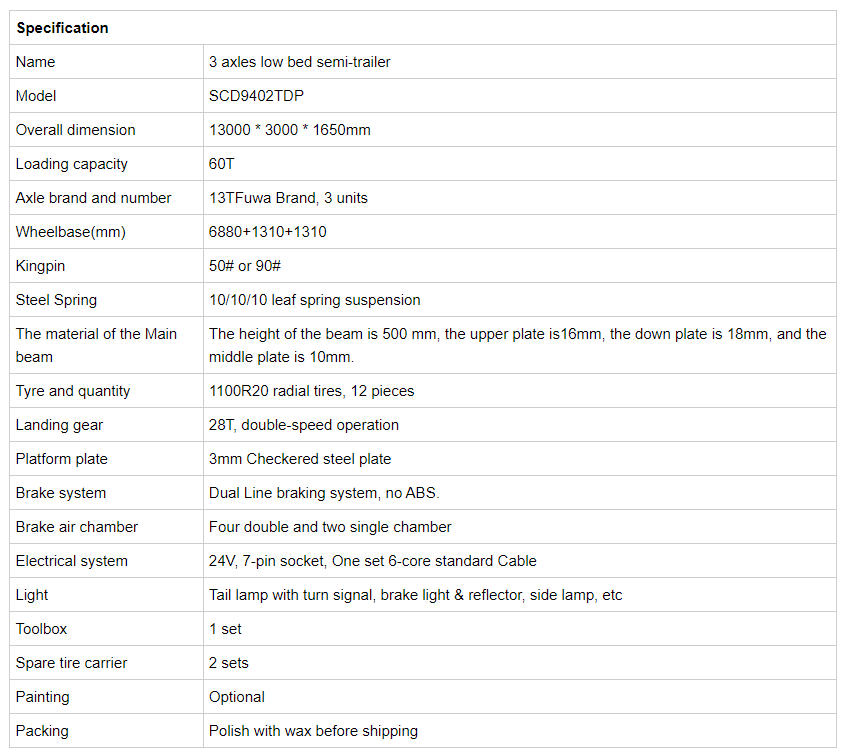Click the 60T loading capacity value

222,164
